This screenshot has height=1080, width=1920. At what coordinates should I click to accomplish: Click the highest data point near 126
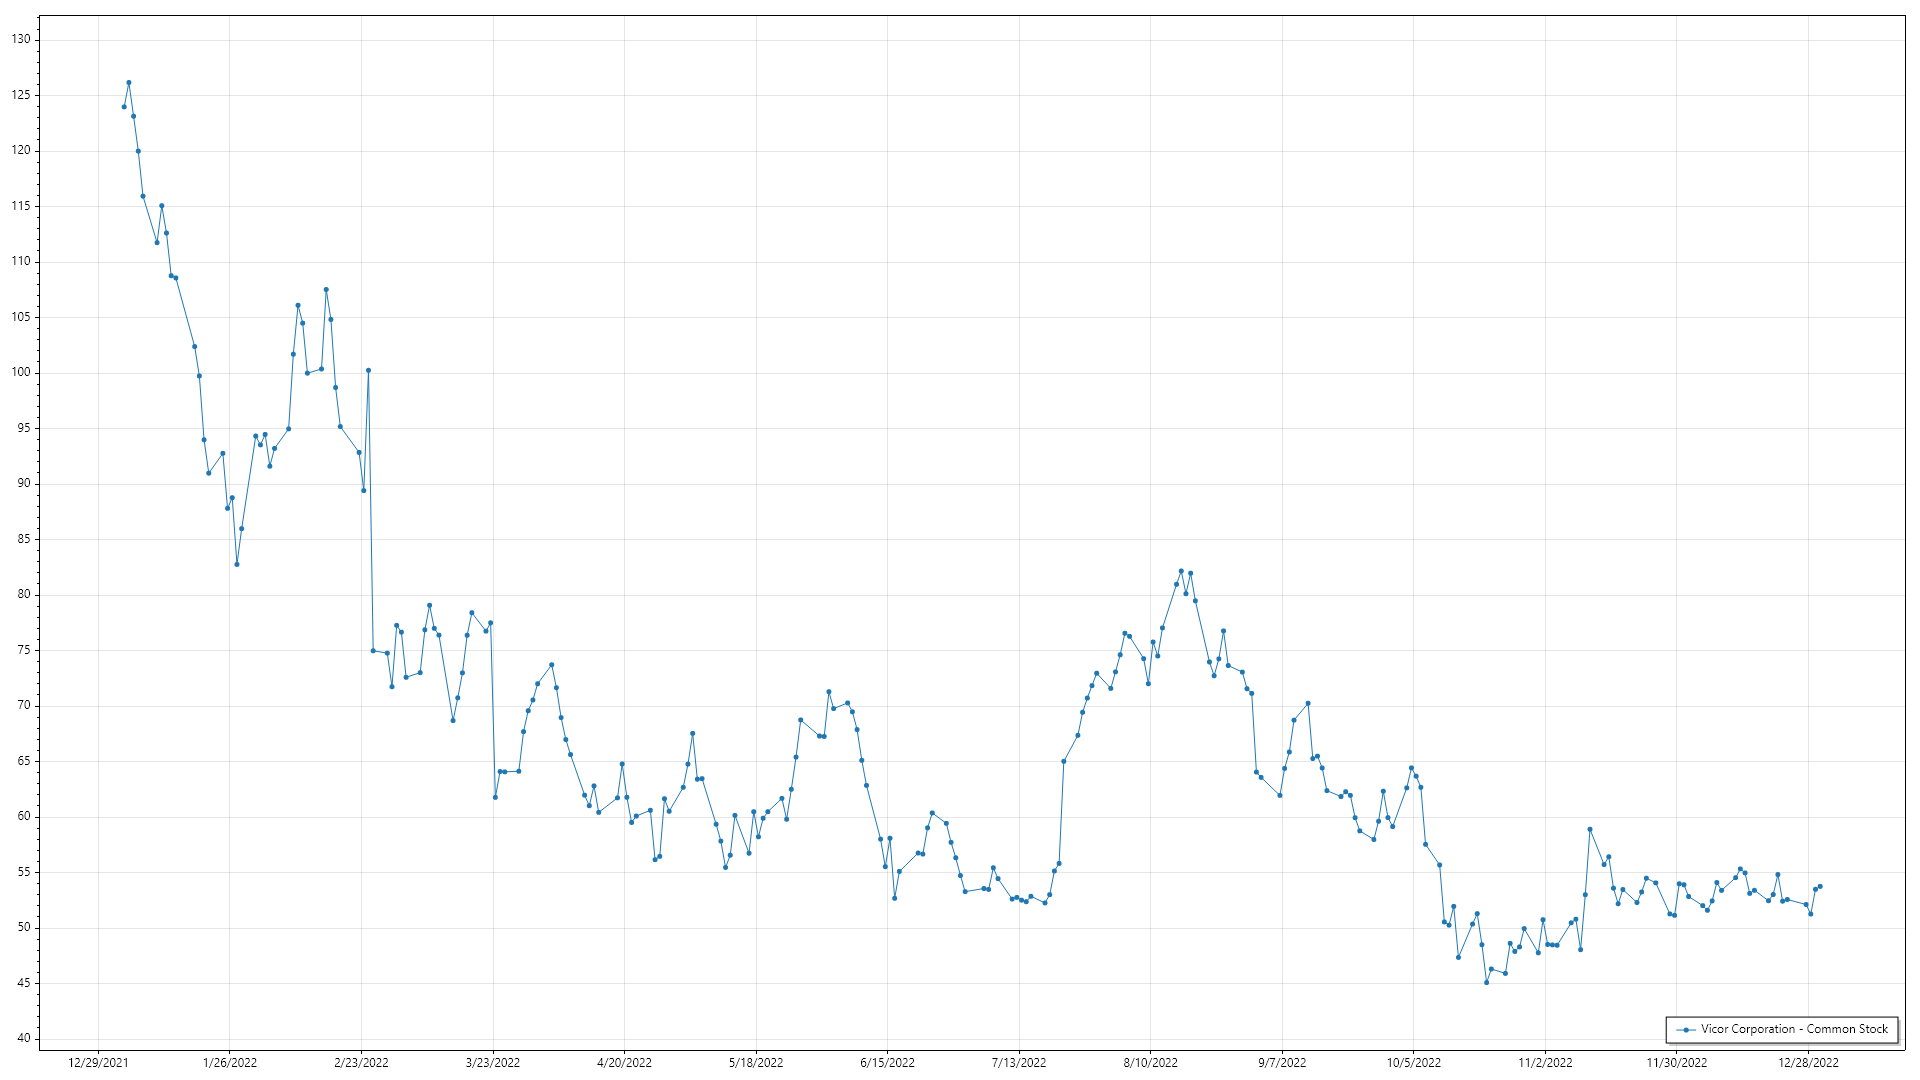[x=129, y=83]
